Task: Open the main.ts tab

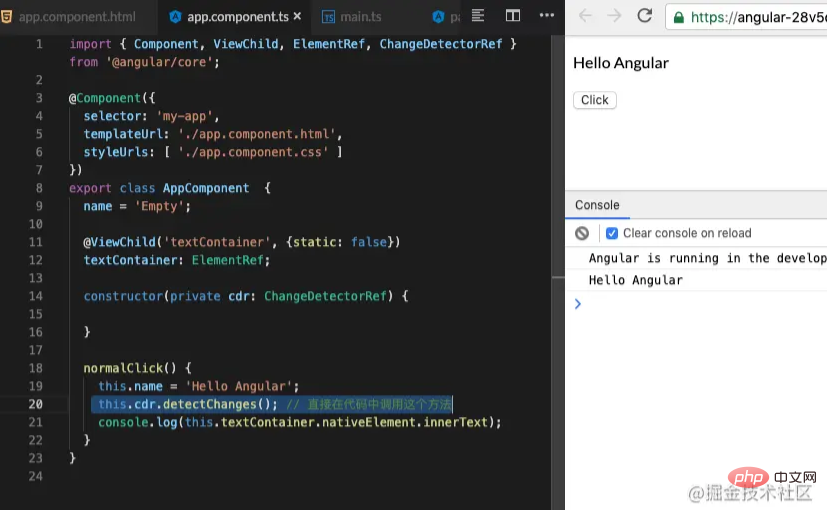Action: pyautogui.click(x=361, y=17)
